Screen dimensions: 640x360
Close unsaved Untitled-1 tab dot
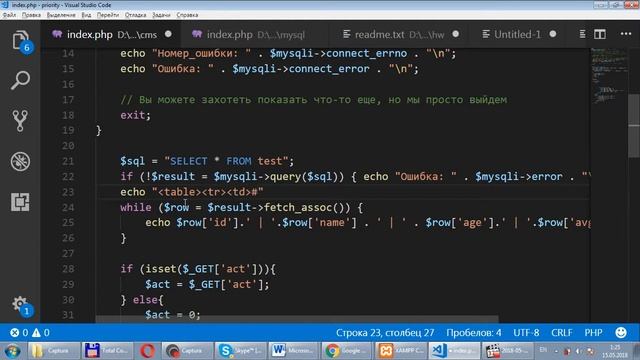click(x=553, y=34)
